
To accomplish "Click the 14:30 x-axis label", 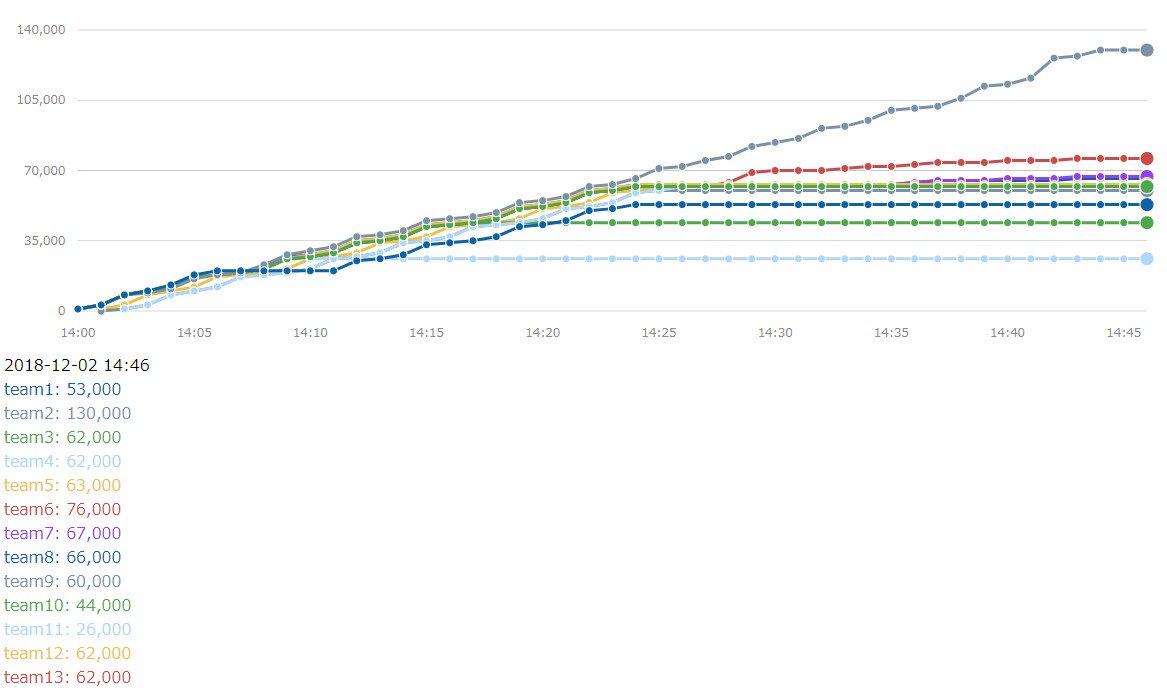I will coord(775,333).
